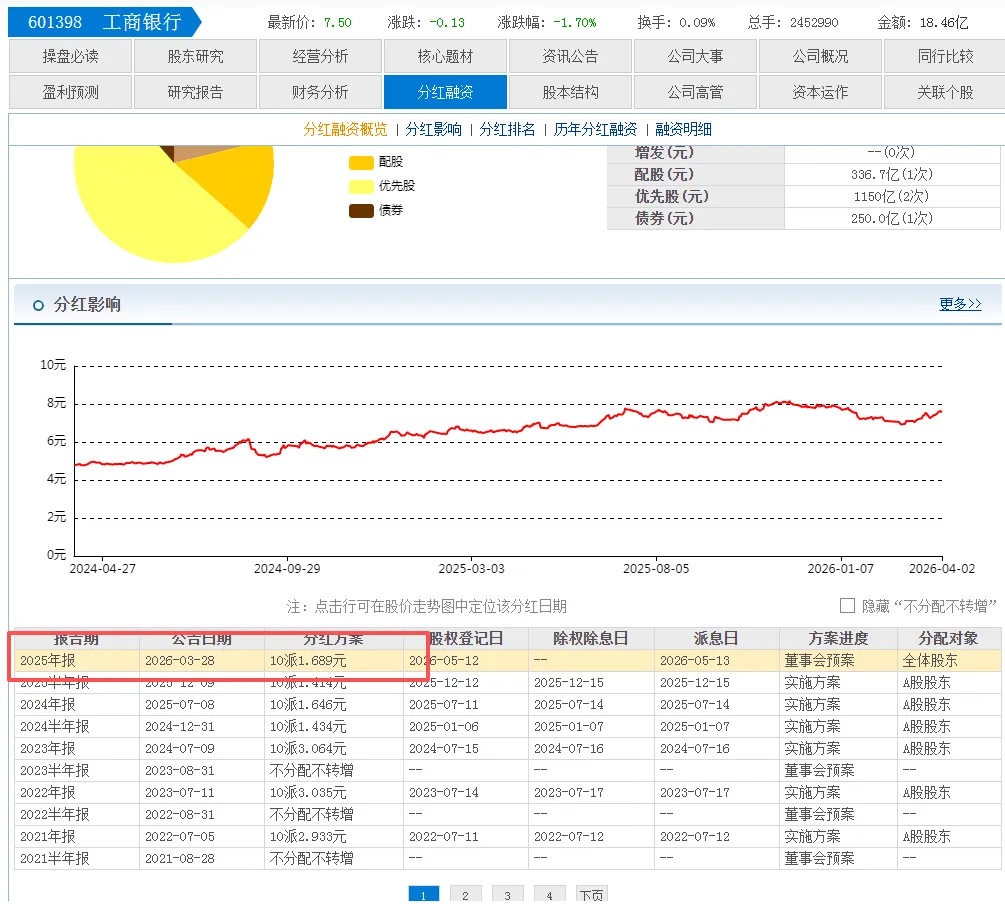
Task: Switch to 盈利预测 tab
Action: [70, 92]
